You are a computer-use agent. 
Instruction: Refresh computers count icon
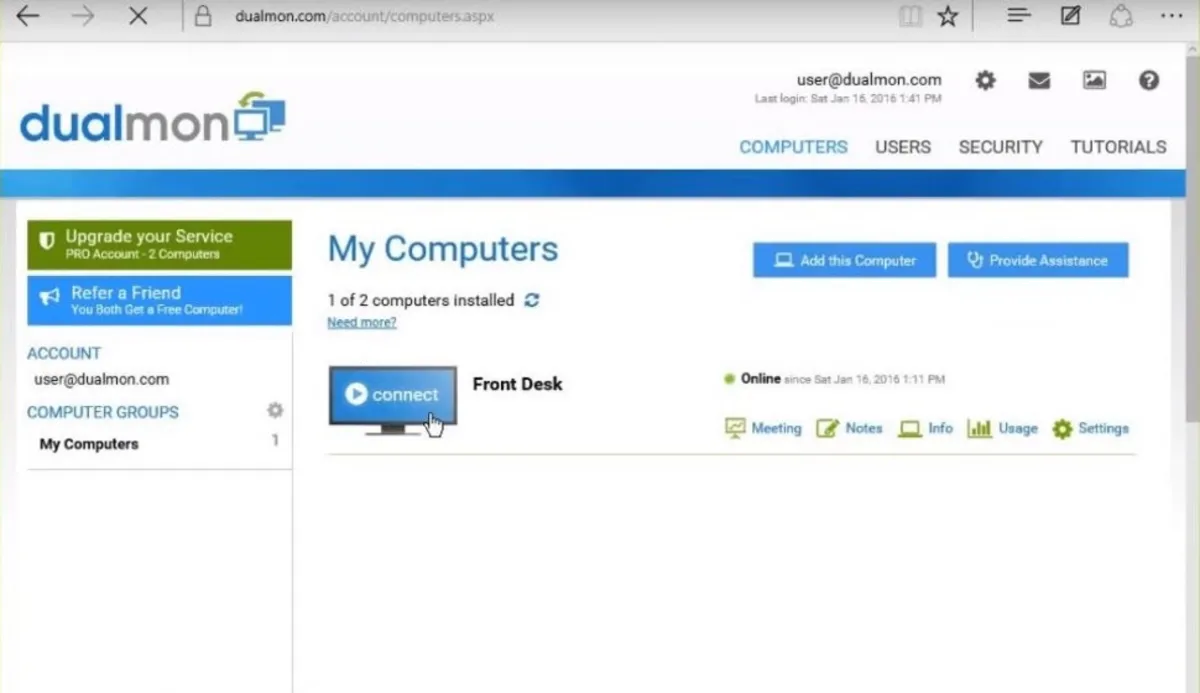click(532, 300)
